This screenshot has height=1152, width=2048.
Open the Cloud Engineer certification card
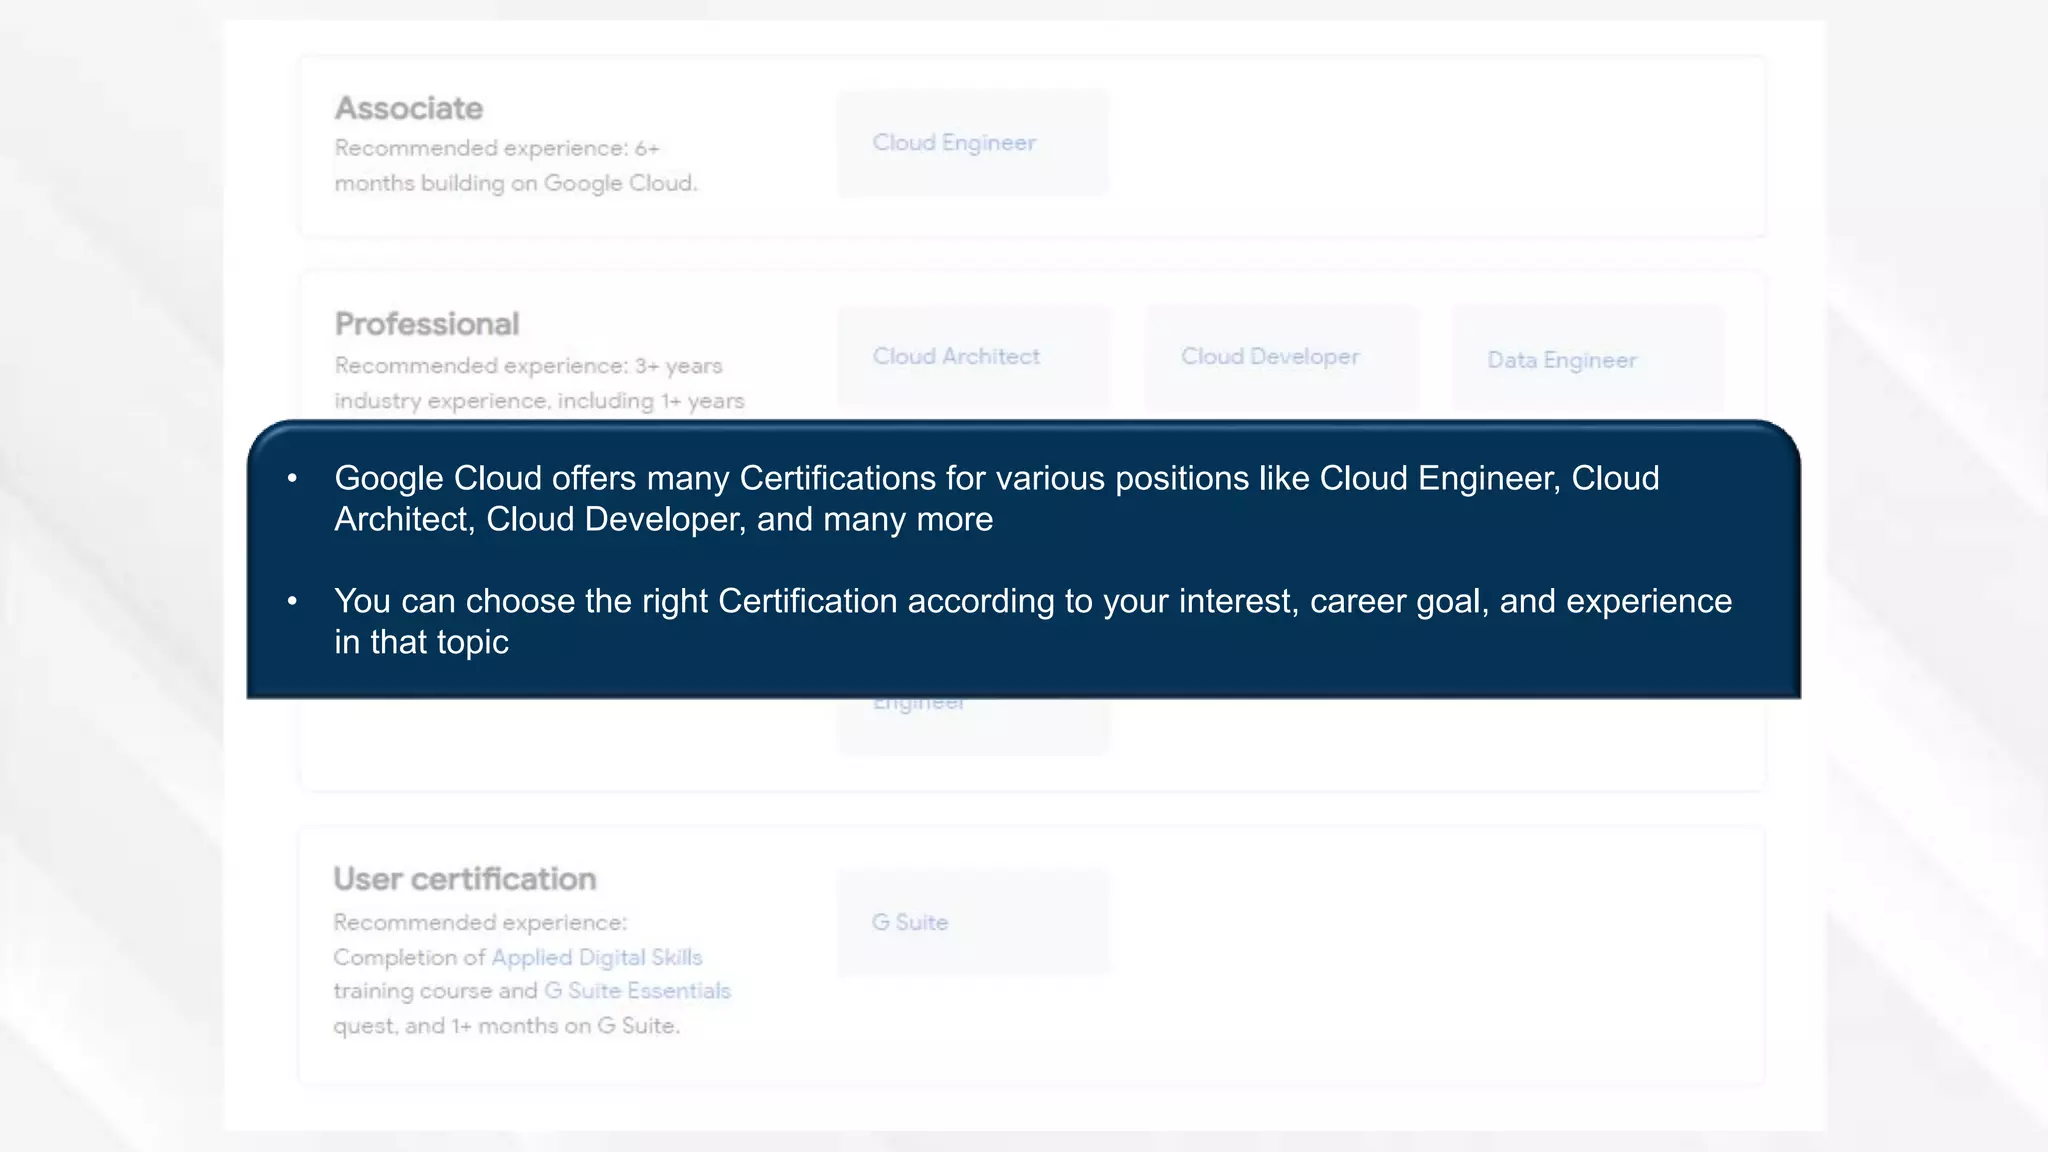(973, 143)
